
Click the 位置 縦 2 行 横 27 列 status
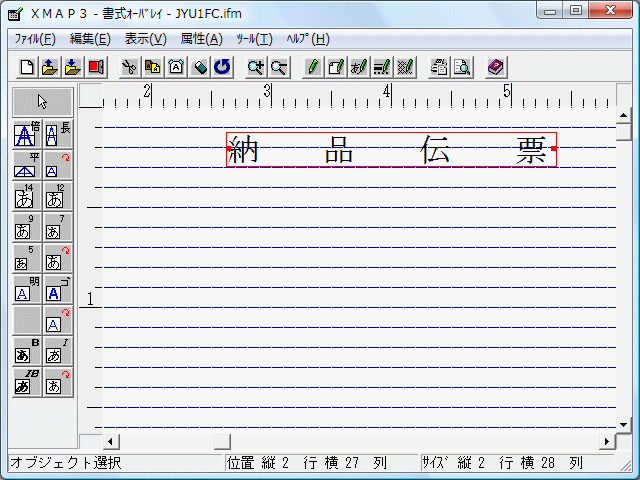point(307,463)
